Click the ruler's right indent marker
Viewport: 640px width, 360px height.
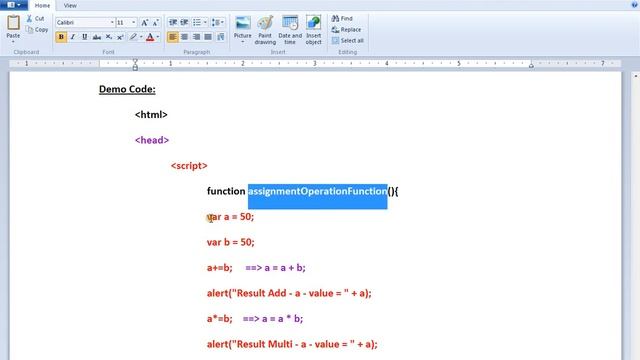(531, 65)
